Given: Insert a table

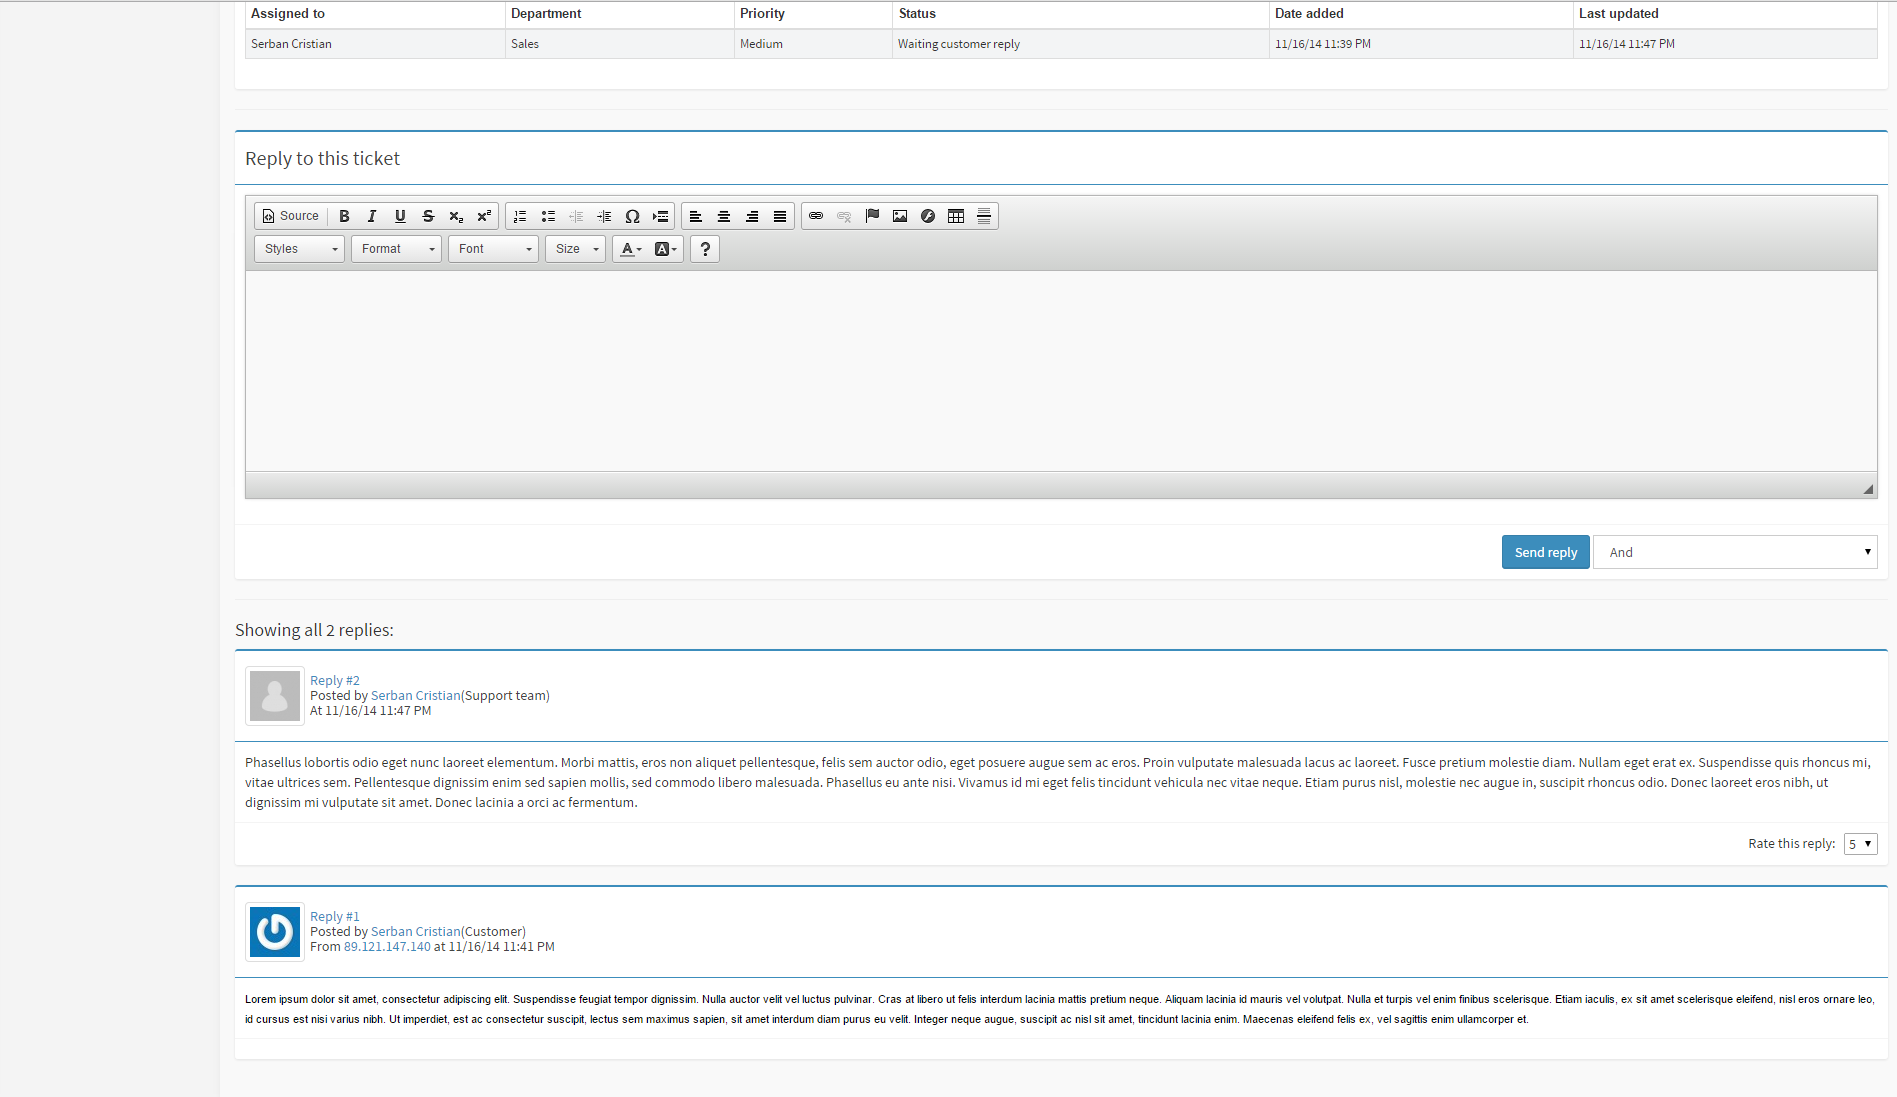Looking at the screenshot, I should [956, 216].
